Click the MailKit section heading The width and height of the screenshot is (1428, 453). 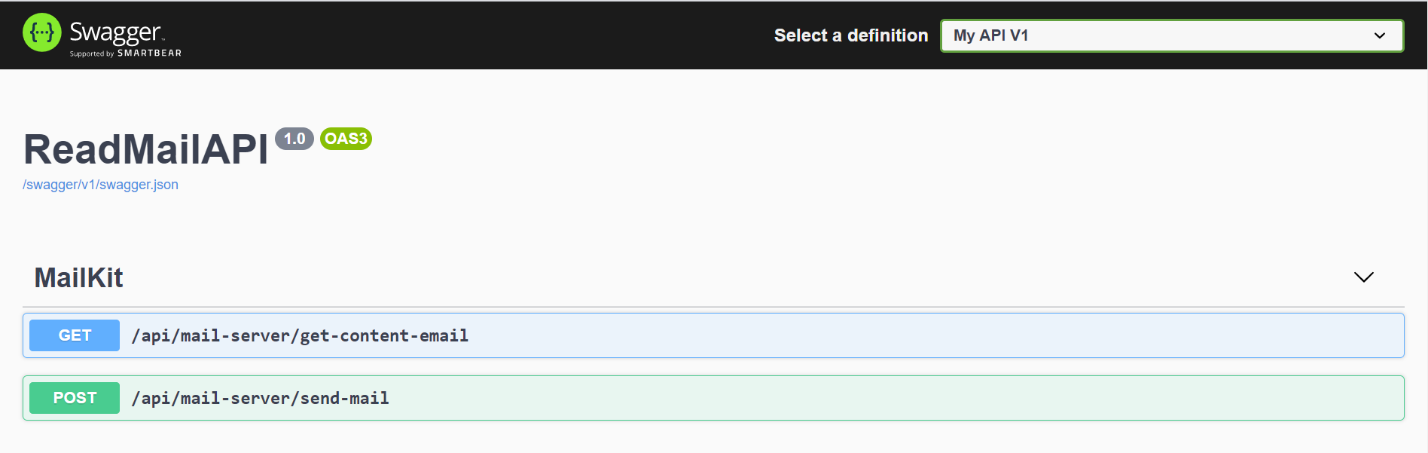coord(79,278)
